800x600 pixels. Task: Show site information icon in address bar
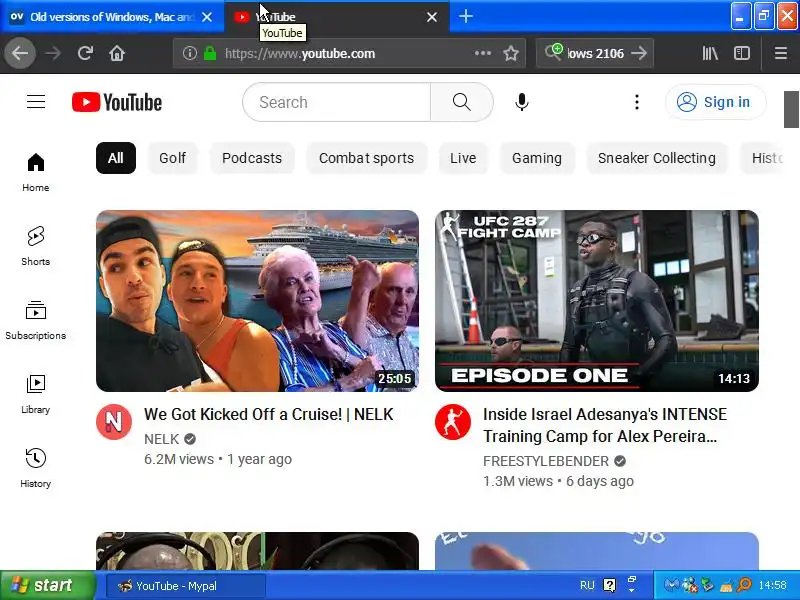(189, 53)
